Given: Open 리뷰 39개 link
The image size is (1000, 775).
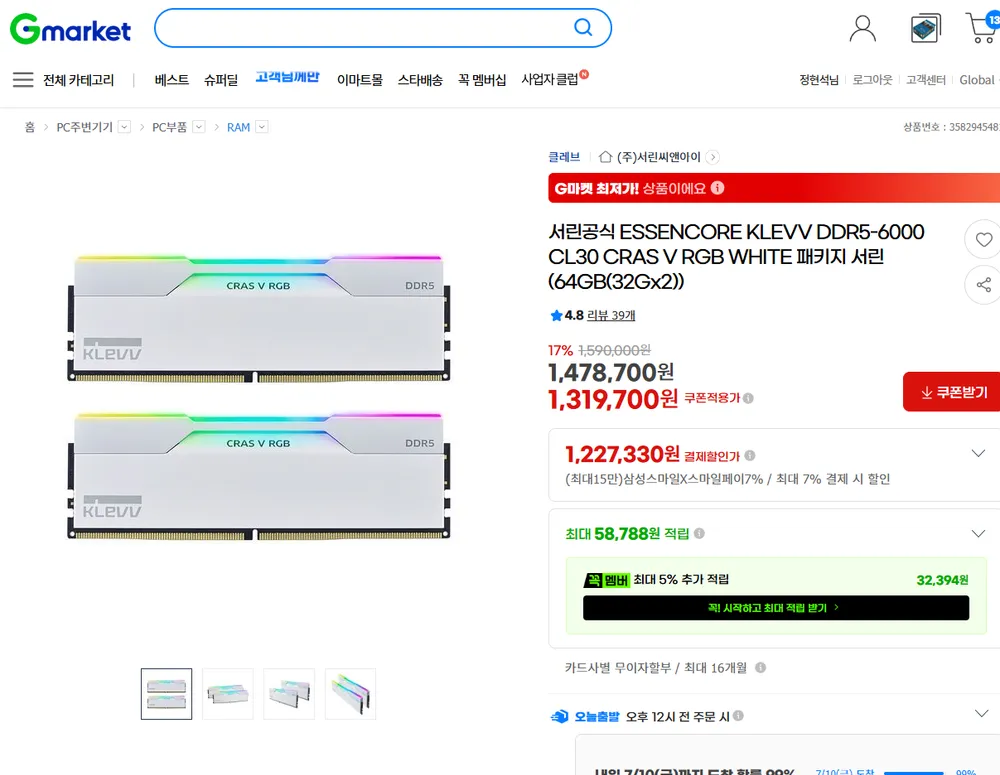Looking at the screenshot, I should click(611, 315).
